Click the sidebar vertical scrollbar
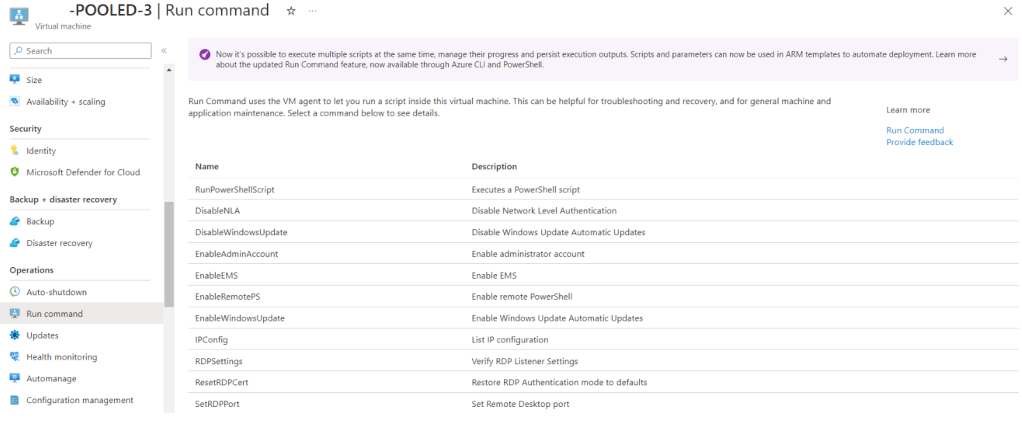The width and height of the screenshot is (1022, 421). point(169,254)
